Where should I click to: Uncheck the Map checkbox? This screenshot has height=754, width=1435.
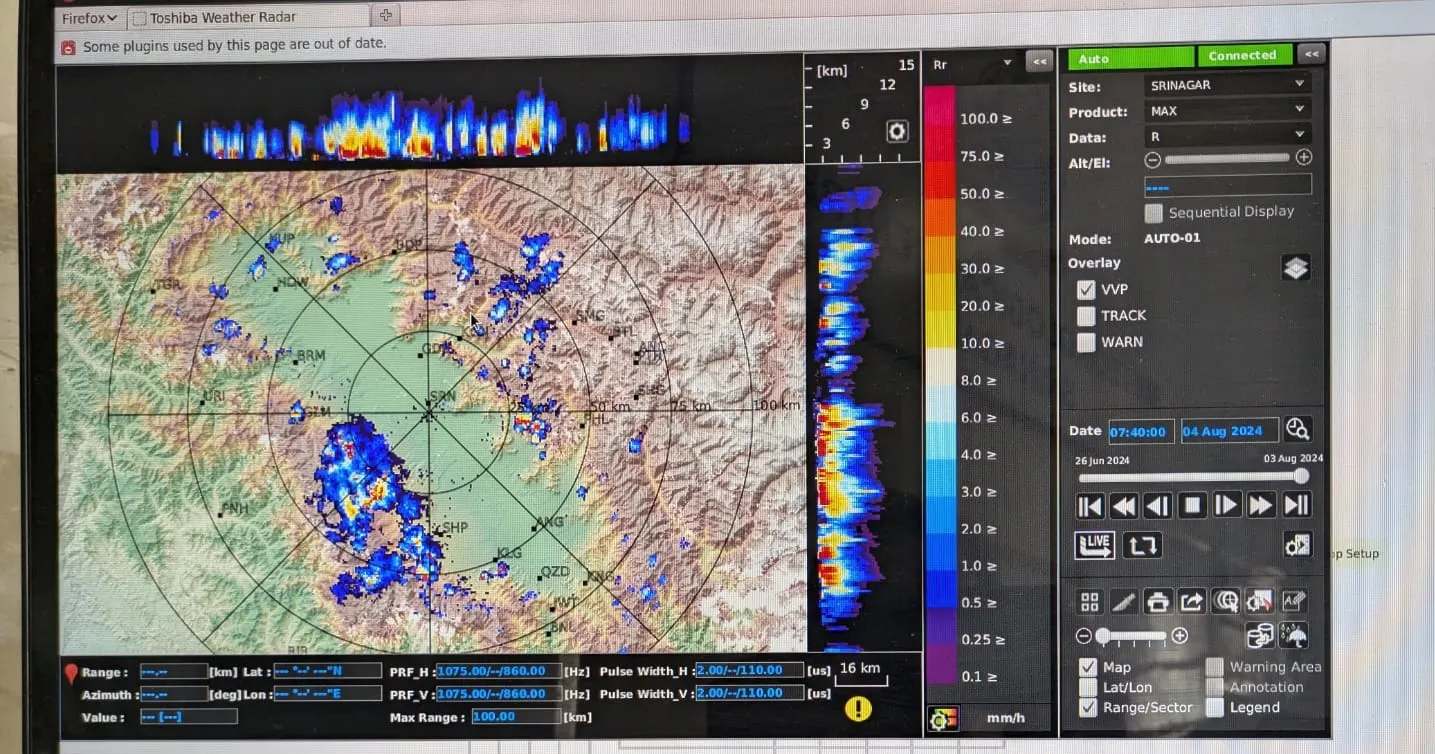1088,667
